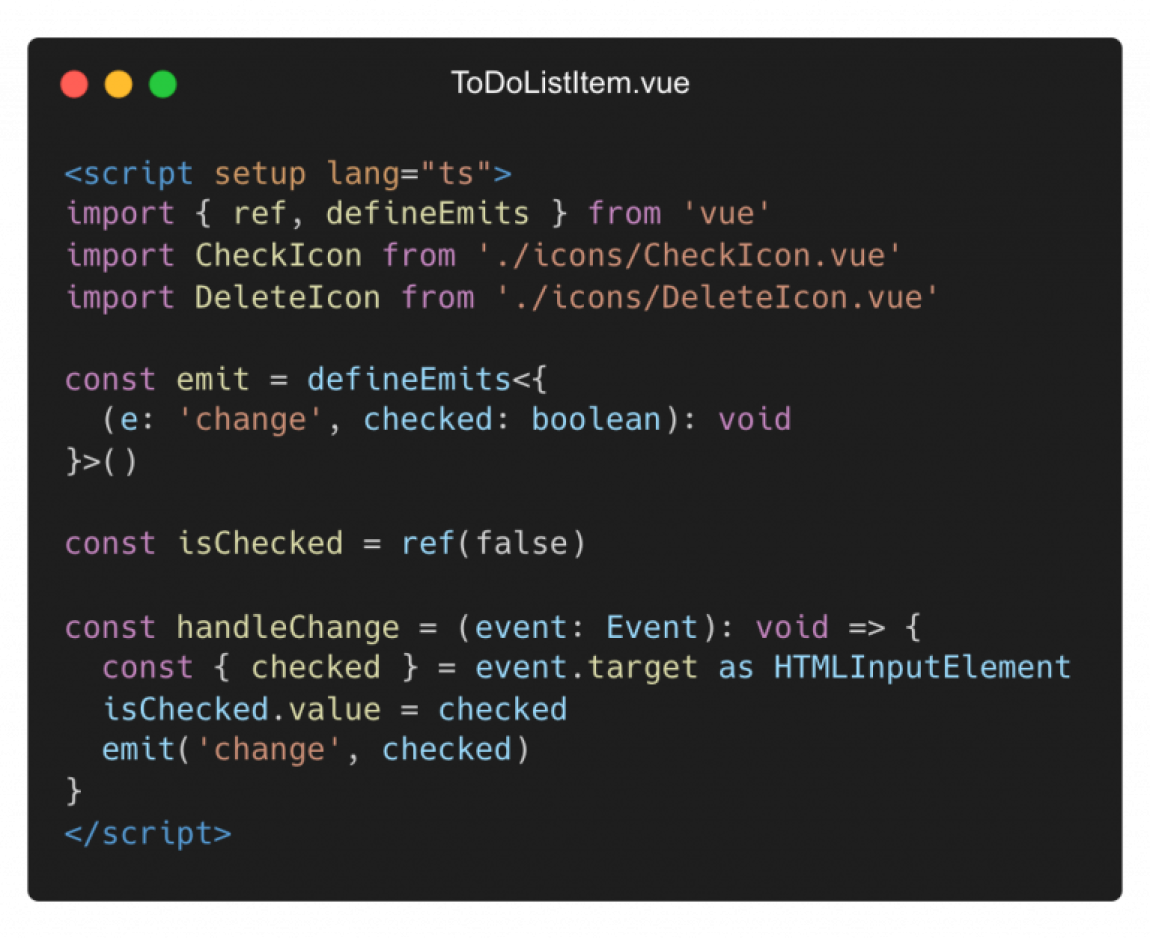The width and height of the screenshot is (1150, 939).
Task: Click the isChecked.value assignment line
Action: coord(334,709)
